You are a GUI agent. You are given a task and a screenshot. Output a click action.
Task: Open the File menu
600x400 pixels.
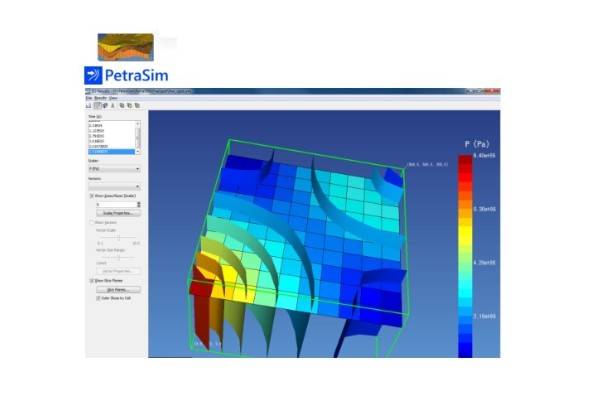point(89,98)
